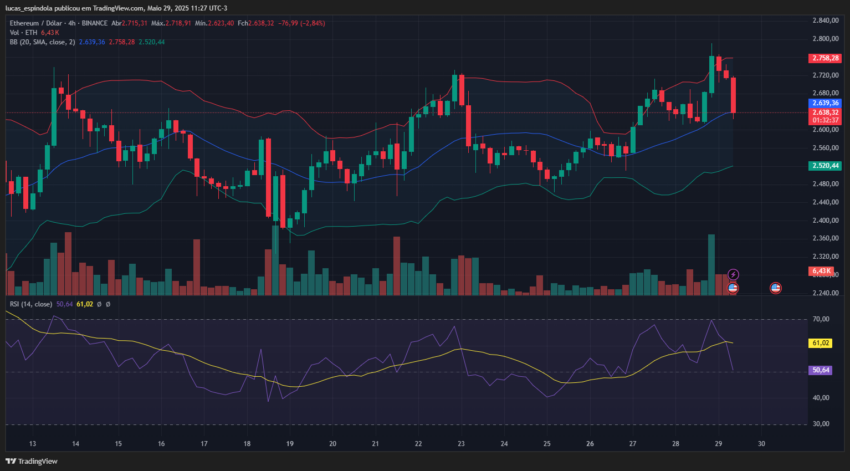
Task: Click the date label 16 on time axis
Action: 161,443
